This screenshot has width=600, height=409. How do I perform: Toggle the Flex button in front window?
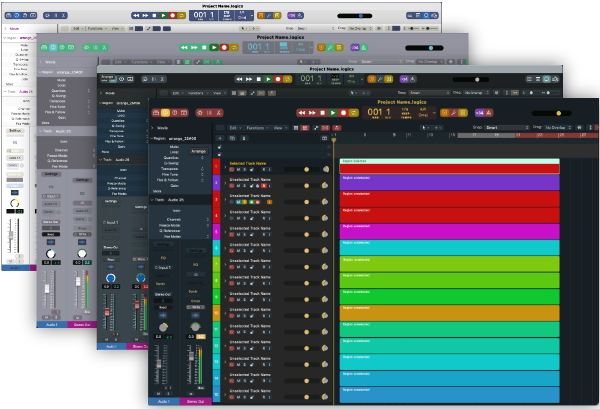pos(325,128)
